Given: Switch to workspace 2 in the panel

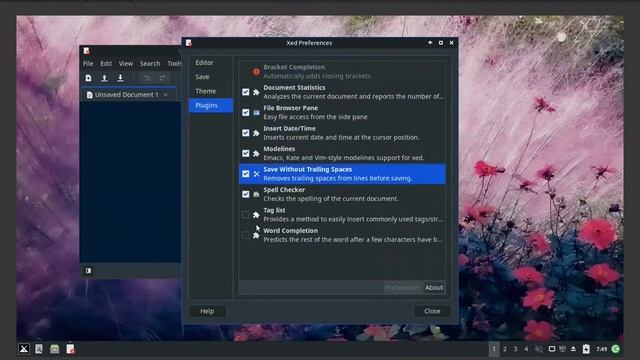Looking at the screenshot, I should point(505,349).
